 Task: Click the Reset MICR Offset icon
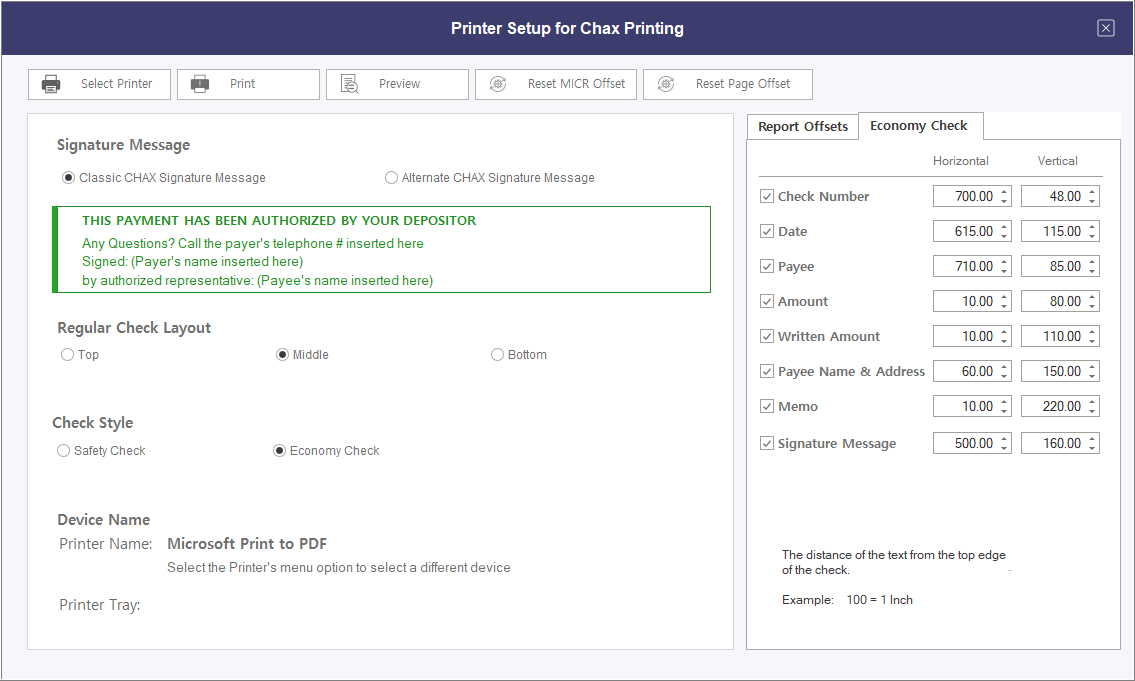coord(498,84)
